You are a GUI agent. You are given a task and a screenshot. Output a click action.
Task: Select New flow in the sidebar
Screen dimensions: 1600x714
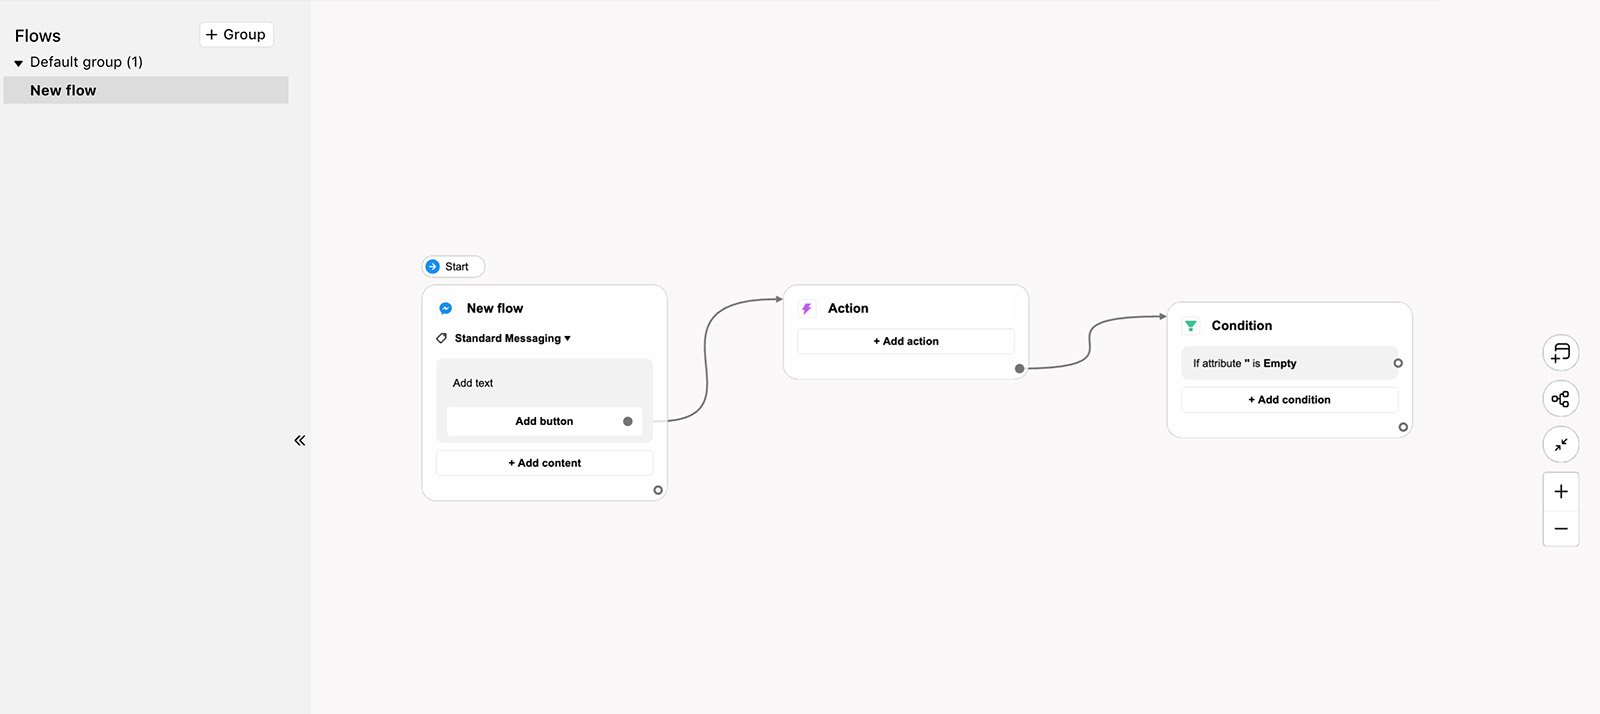click(63, 90)
